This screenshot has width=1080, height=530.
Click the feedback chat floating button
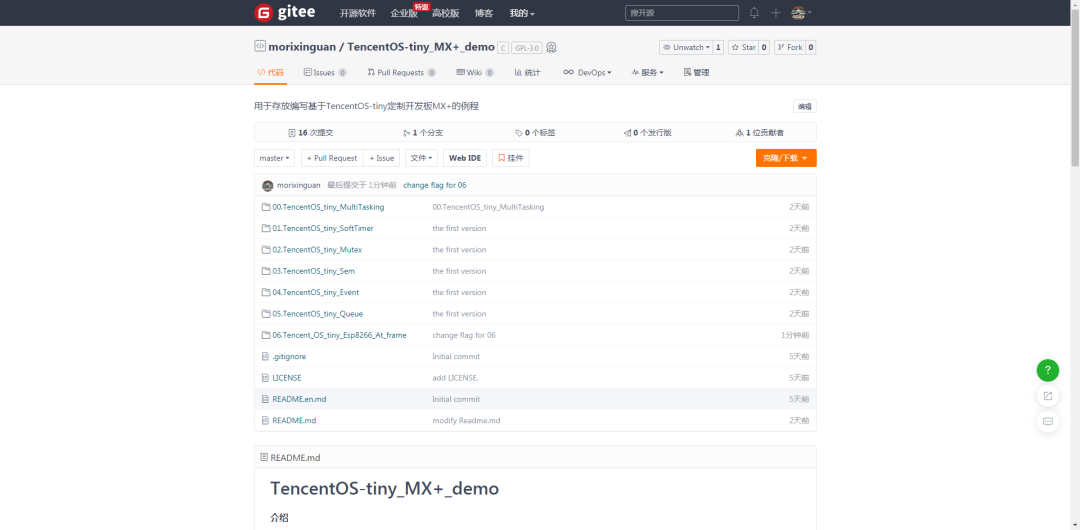pos(1048,421)
